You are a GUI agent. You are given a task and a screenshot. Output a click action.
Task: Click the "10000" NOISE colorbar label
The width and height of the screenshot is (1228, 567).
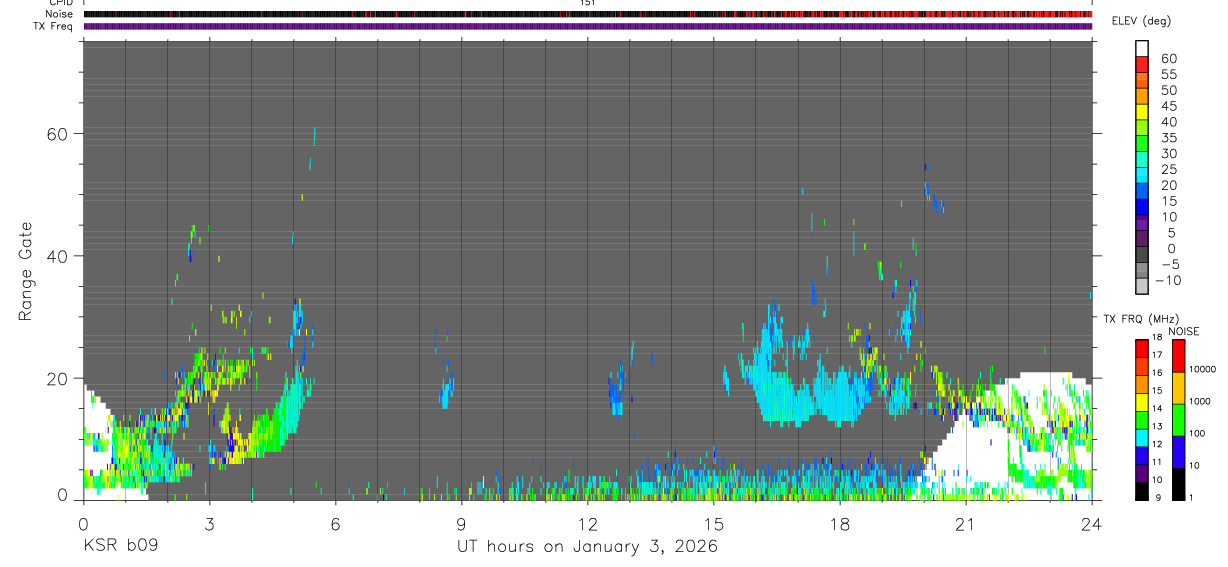coord(1205,369)
